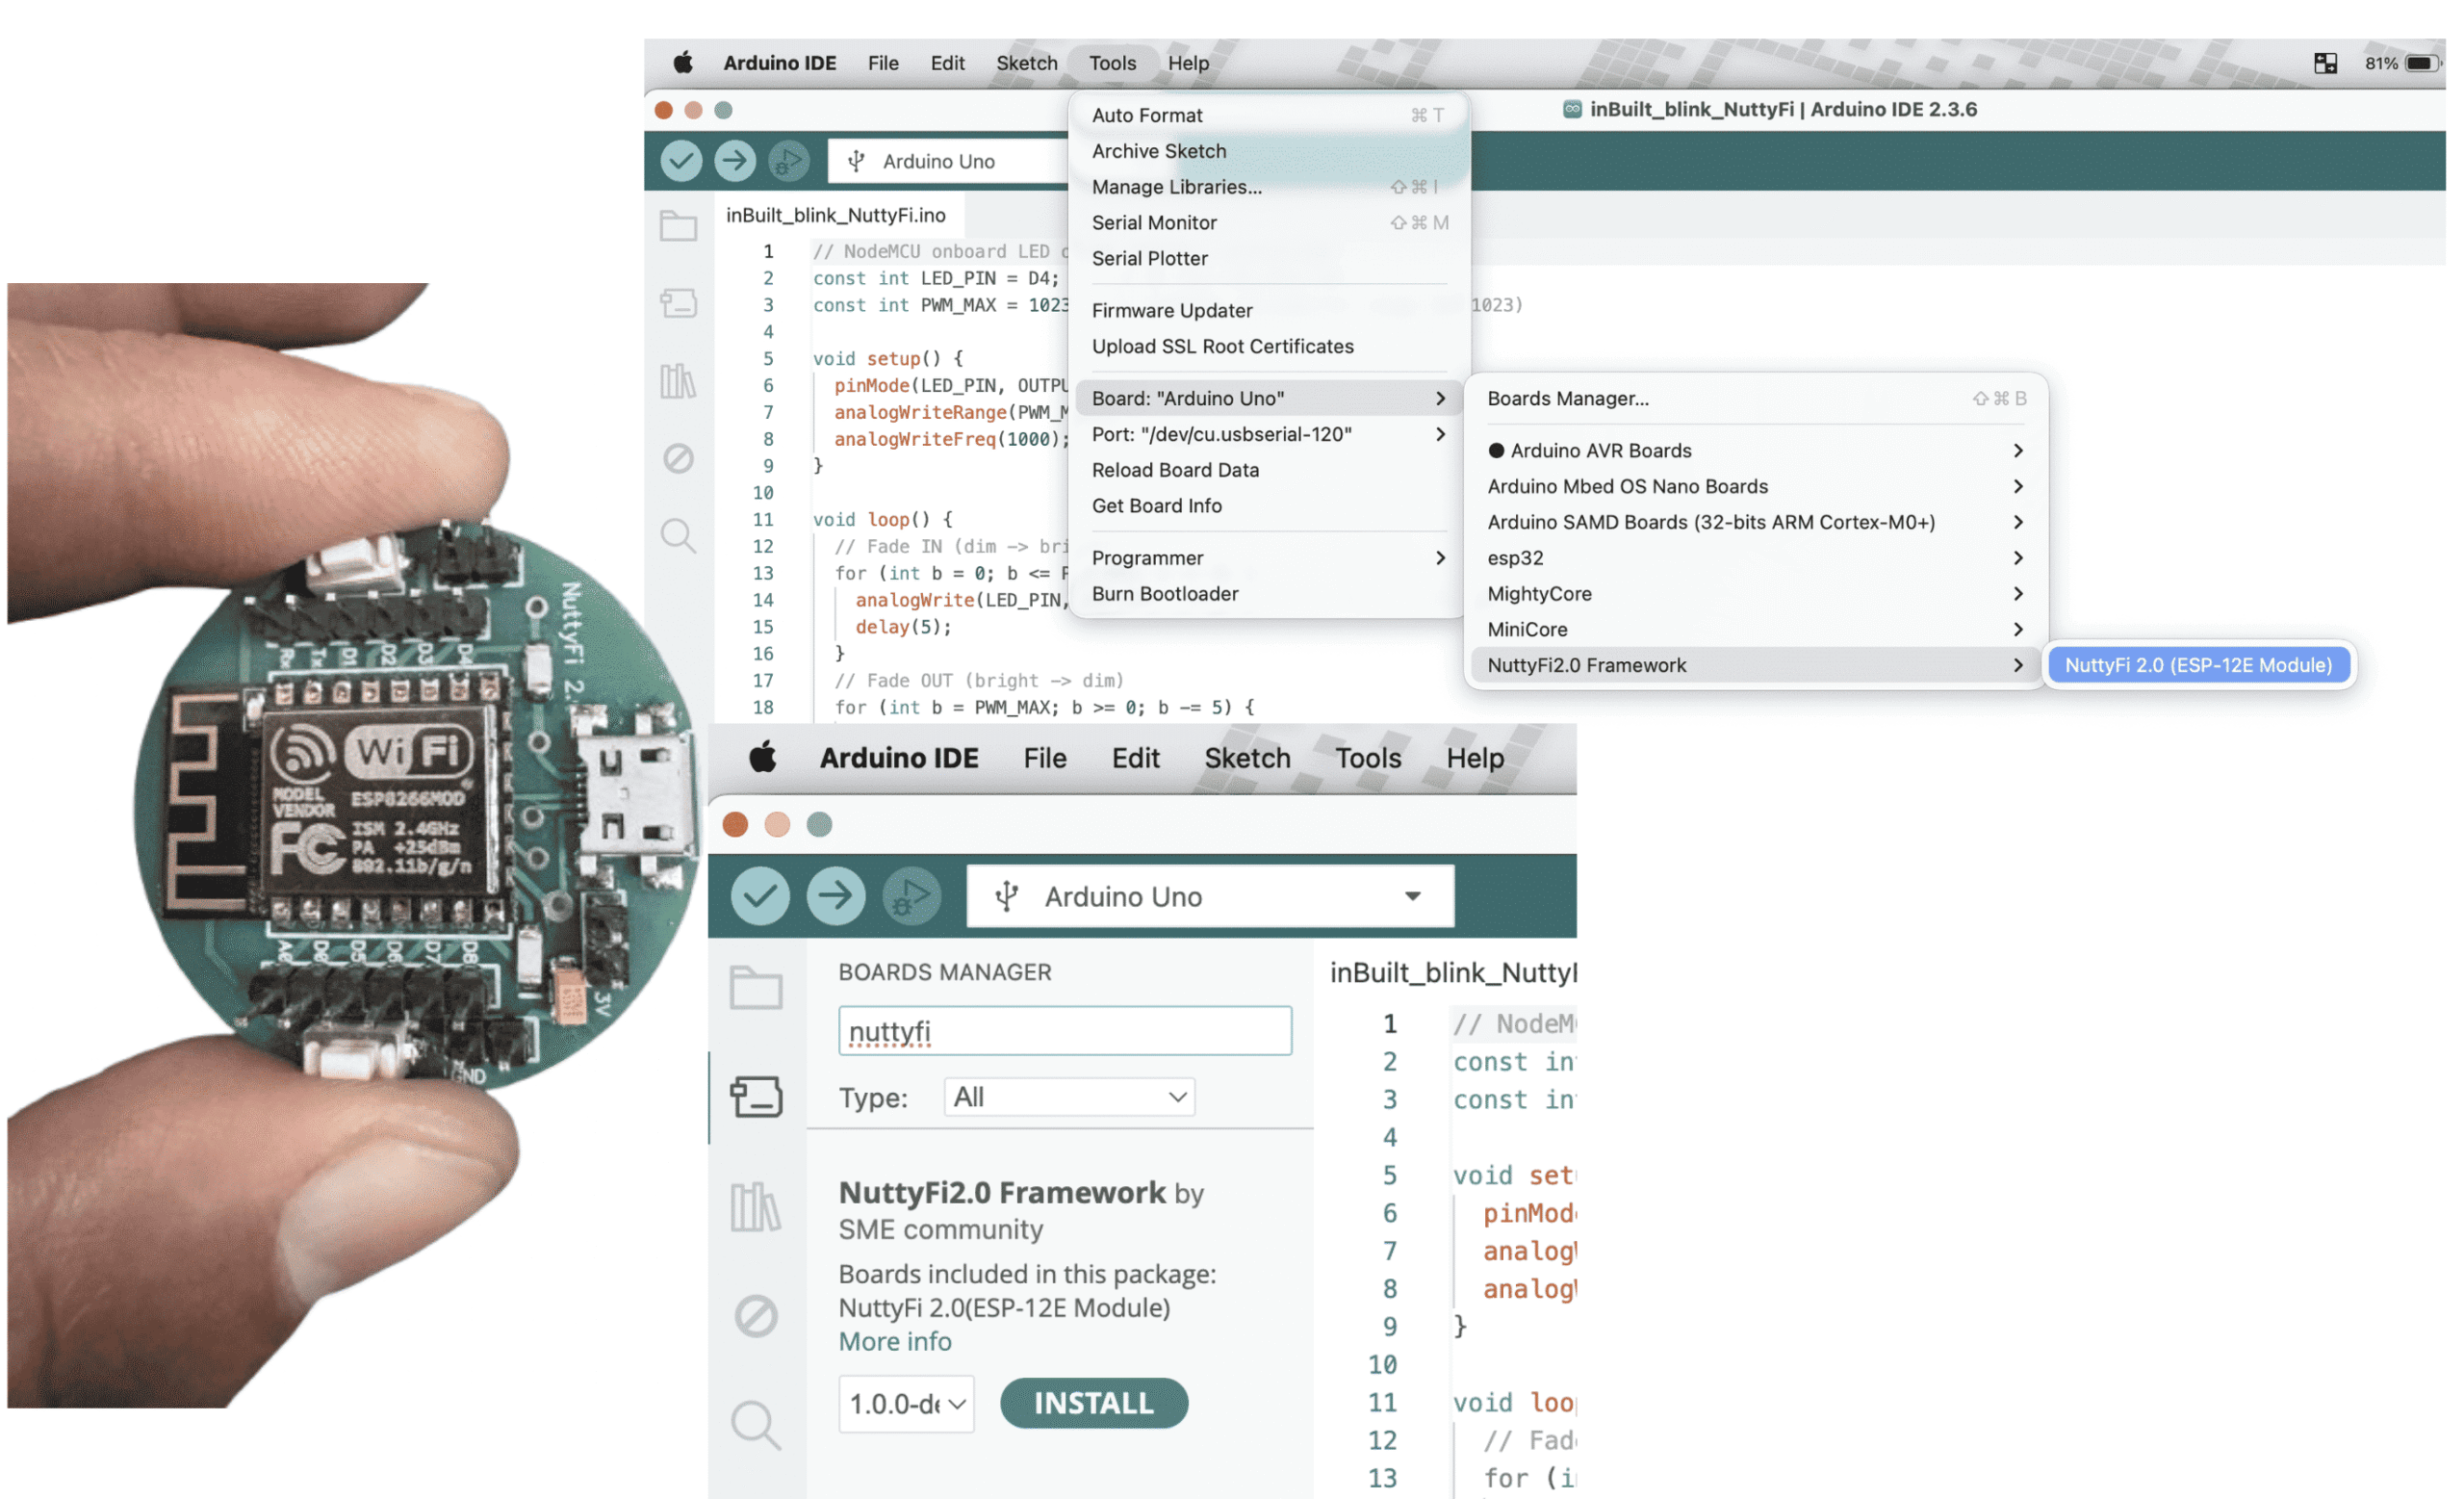The height and width of the screenshot is (1499, 2464).
Task: Open the Serial Monitor menu entry
Action: [1155, 222]
